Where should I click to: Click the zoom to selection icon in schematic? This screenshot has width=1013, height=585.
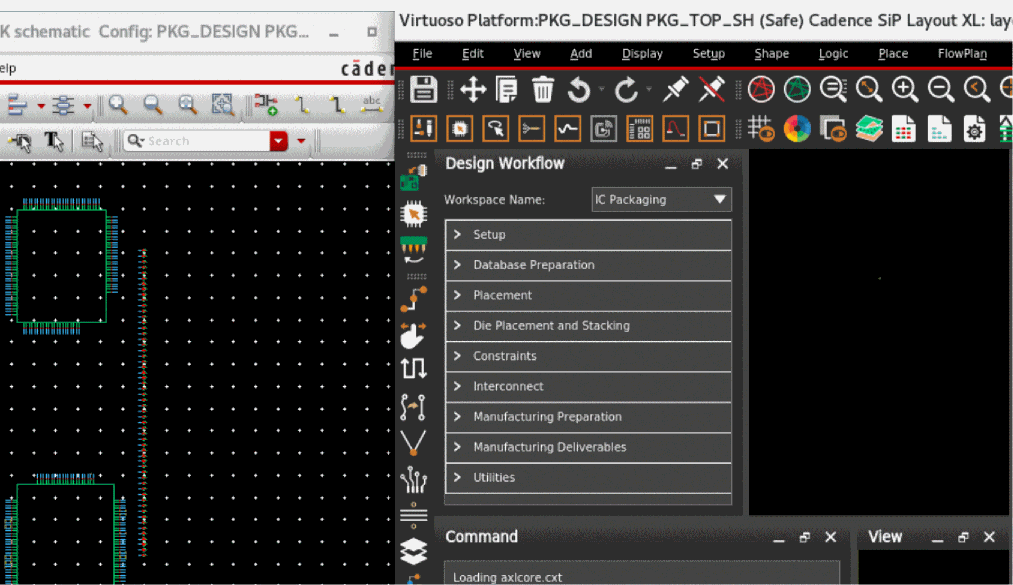pyautogui.click(x=222, y=105)
